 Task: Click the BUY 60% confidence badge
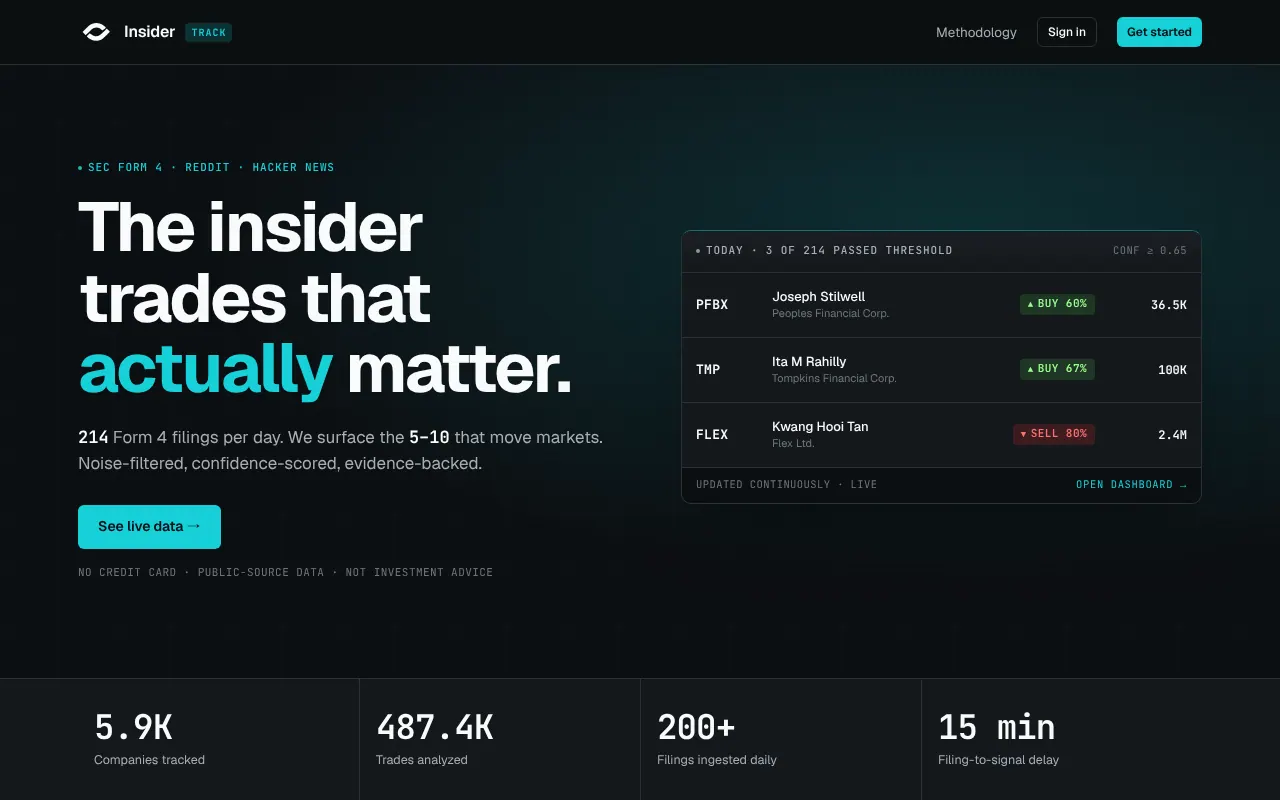click(x=1057, y=304)
